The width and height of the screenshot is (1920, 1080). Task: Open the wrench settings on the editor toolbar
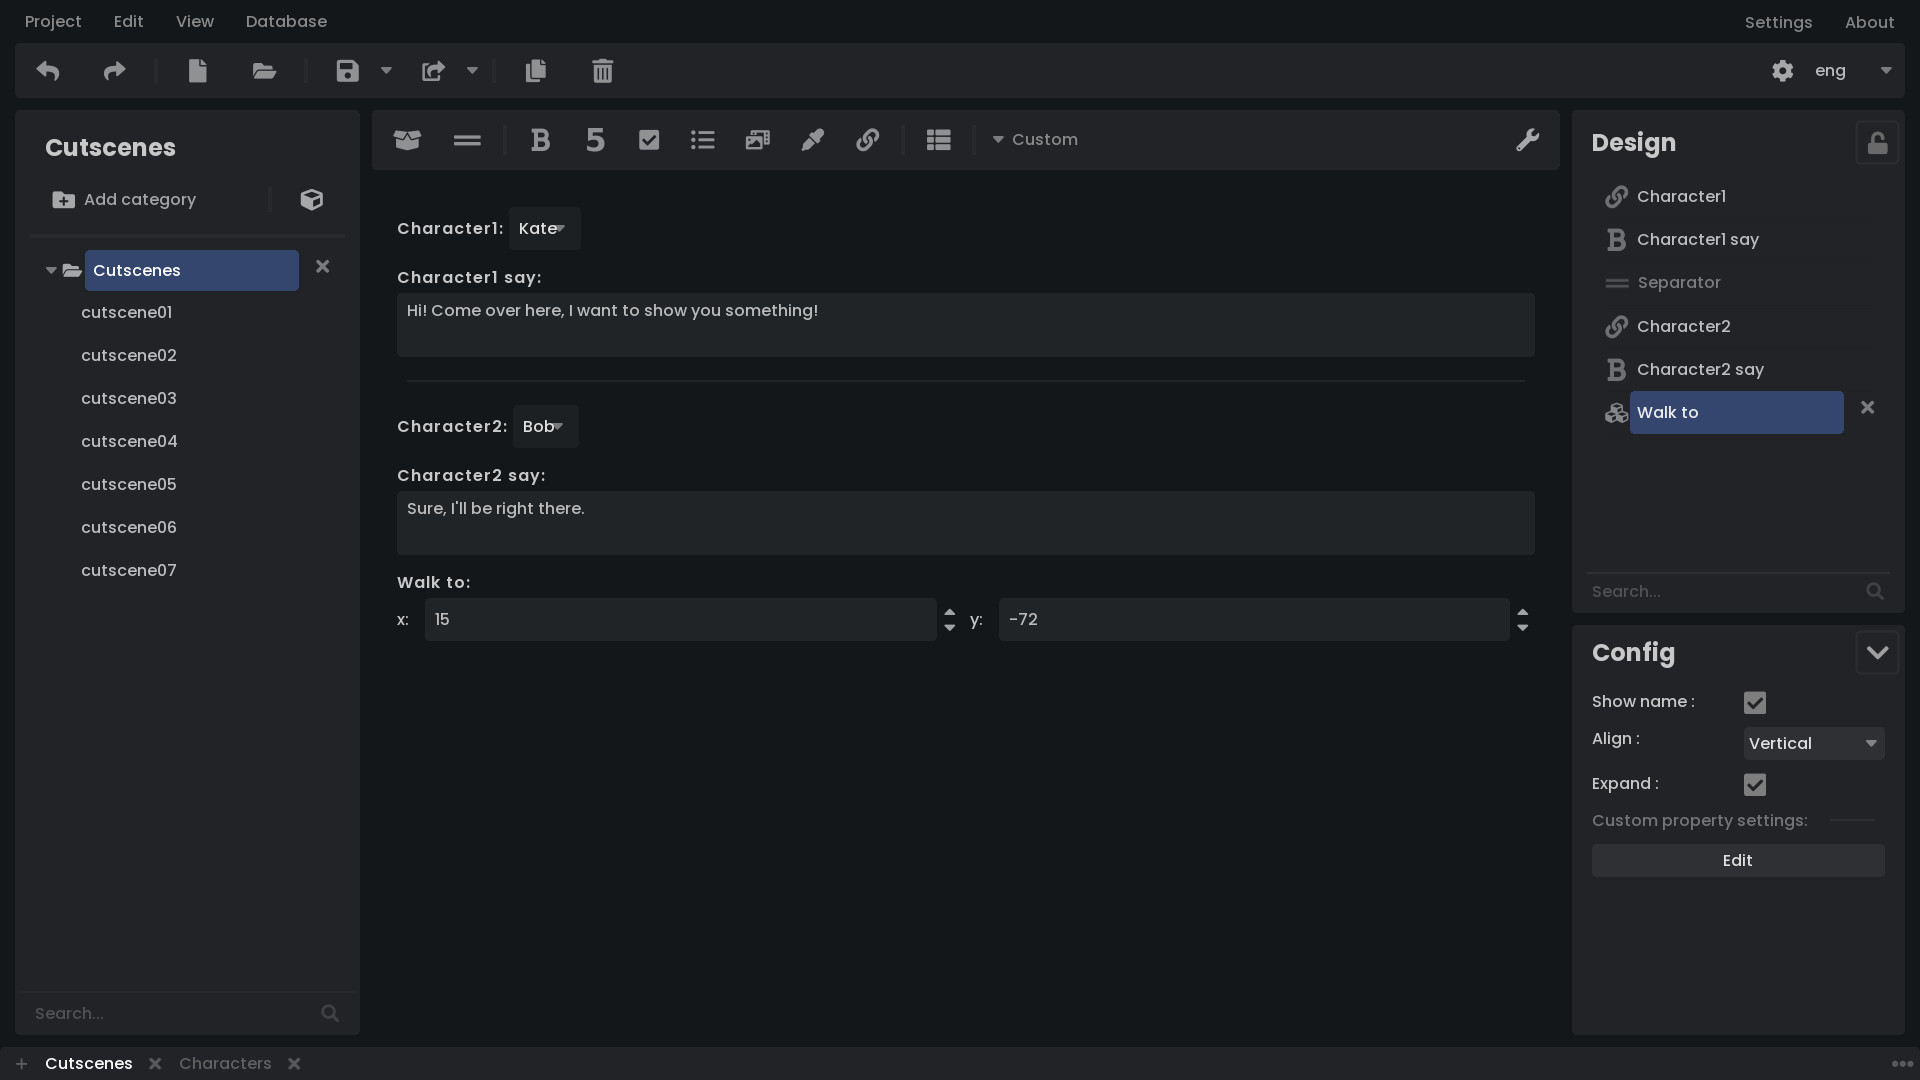(x=1527, y=140)
